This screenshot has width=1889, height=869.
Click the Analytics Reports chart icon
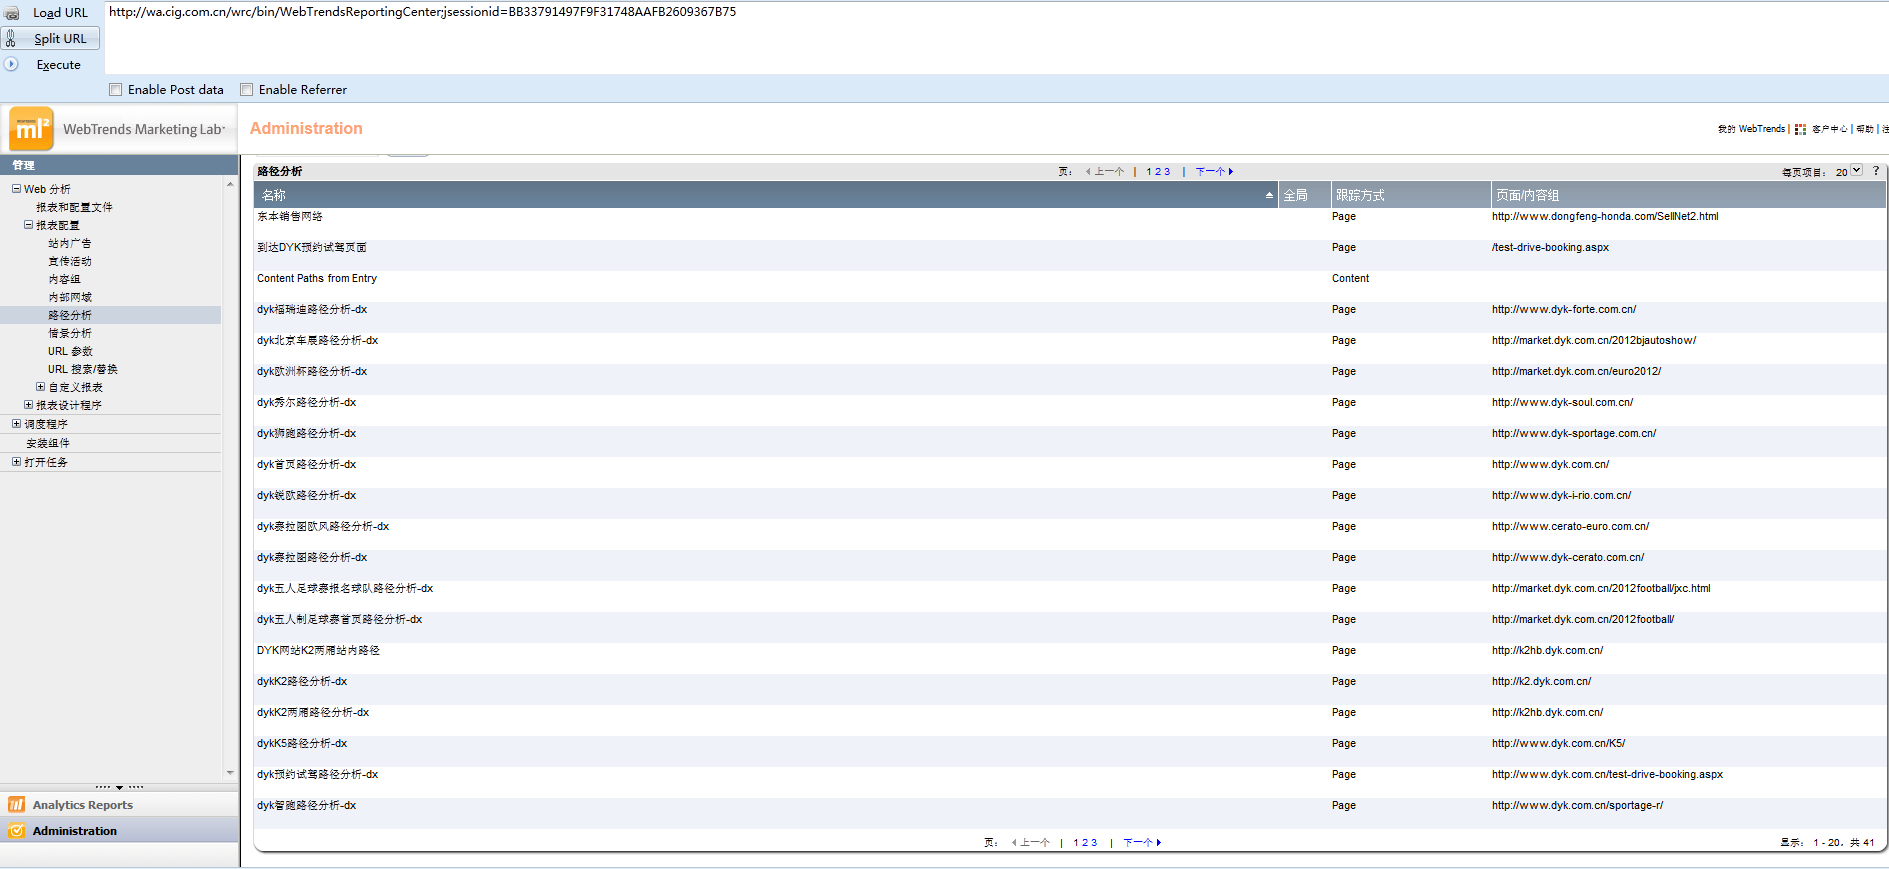pos(17,804)
